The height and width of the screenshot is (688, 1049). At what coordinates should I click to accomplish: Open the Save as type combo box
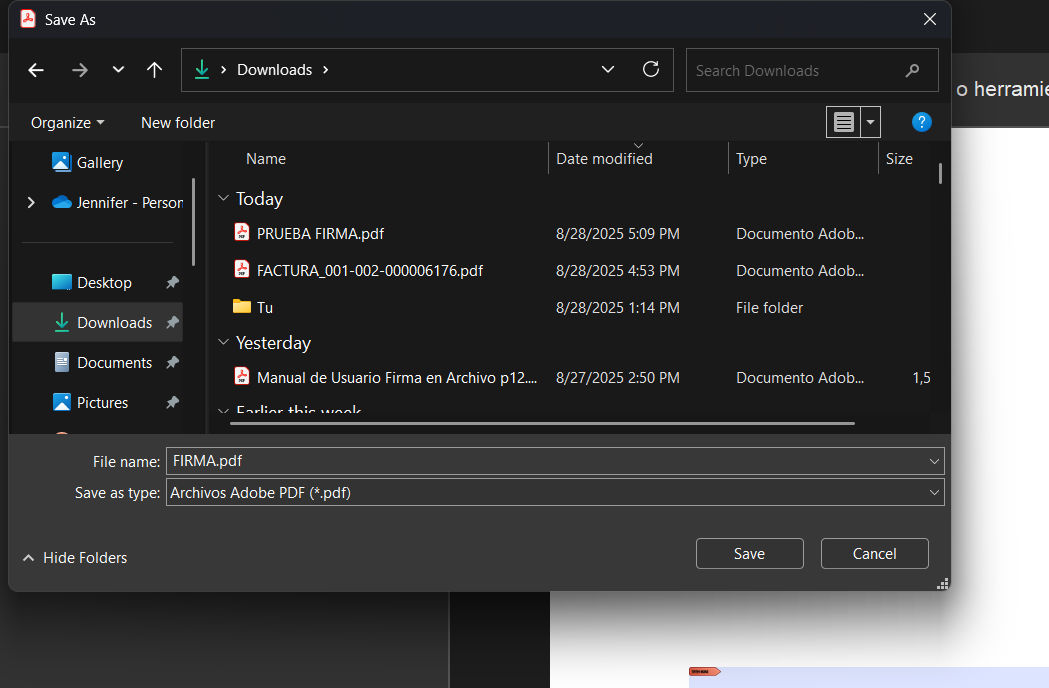pyautogui.click(x=555, y=493)
